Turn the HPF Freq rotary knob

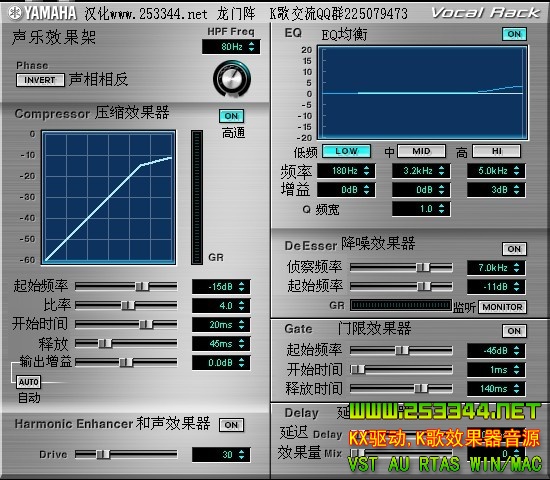pos(232,78)
